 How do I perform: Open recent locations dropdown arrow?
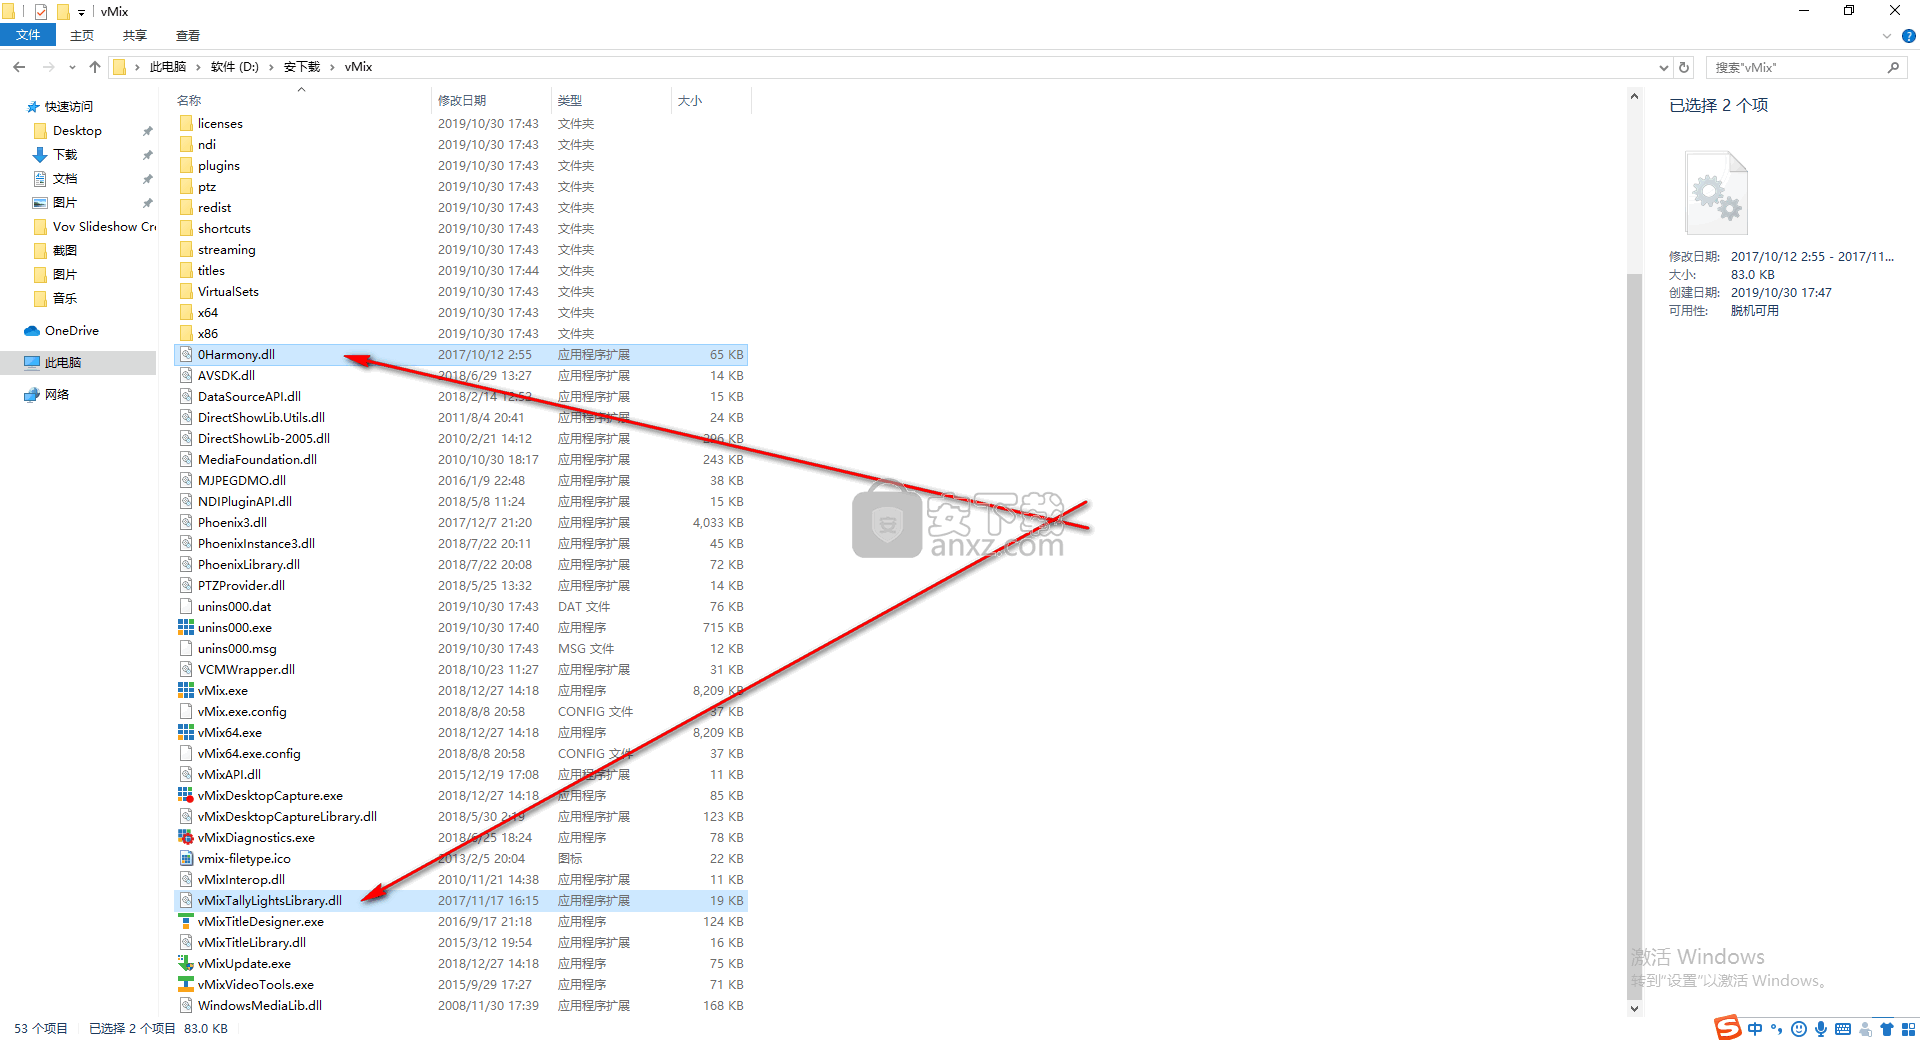point(72,67)
